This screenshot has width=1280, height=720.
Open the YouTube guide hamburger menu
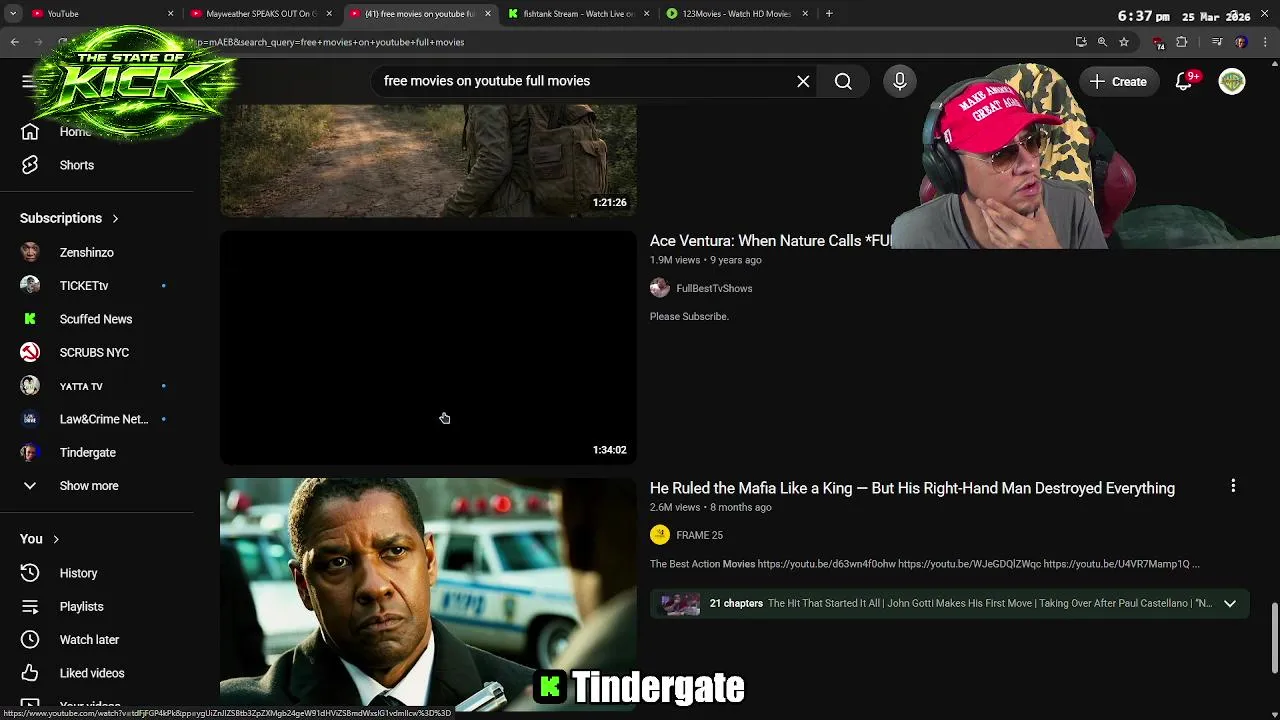click(29, 81)
